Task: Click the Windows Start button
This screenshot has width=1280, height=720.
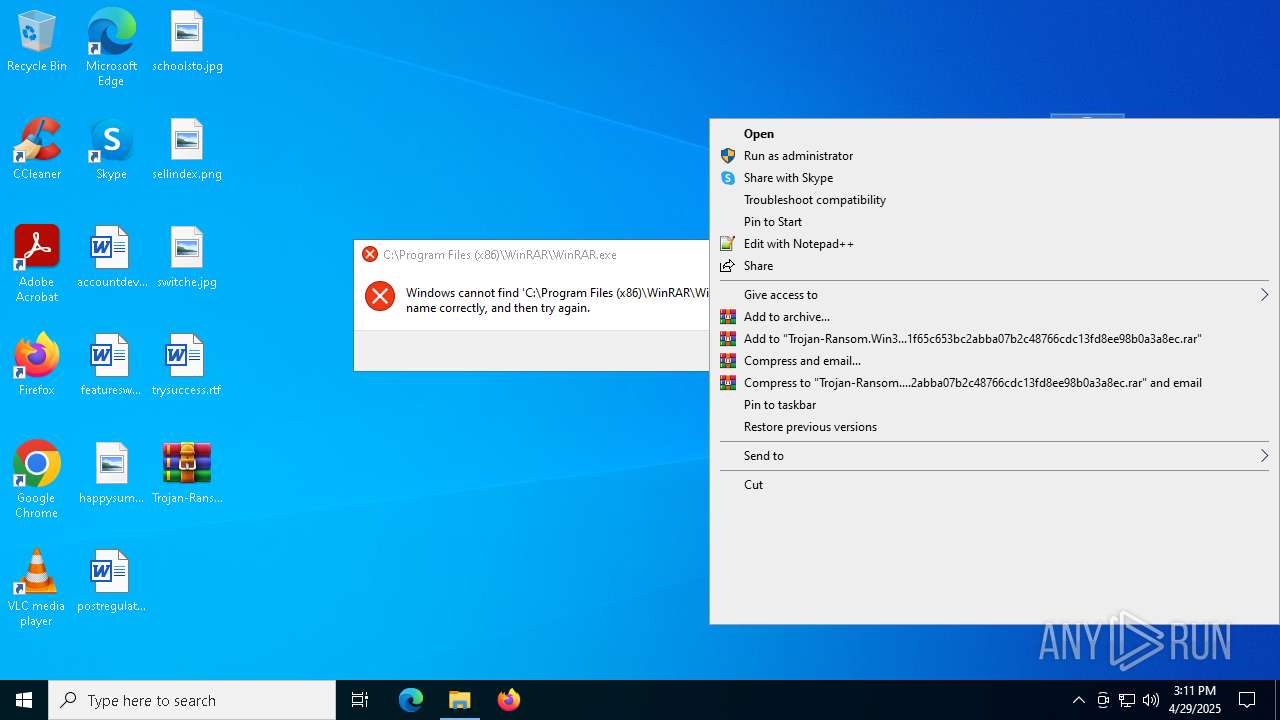Action: [x=24, y=700]
